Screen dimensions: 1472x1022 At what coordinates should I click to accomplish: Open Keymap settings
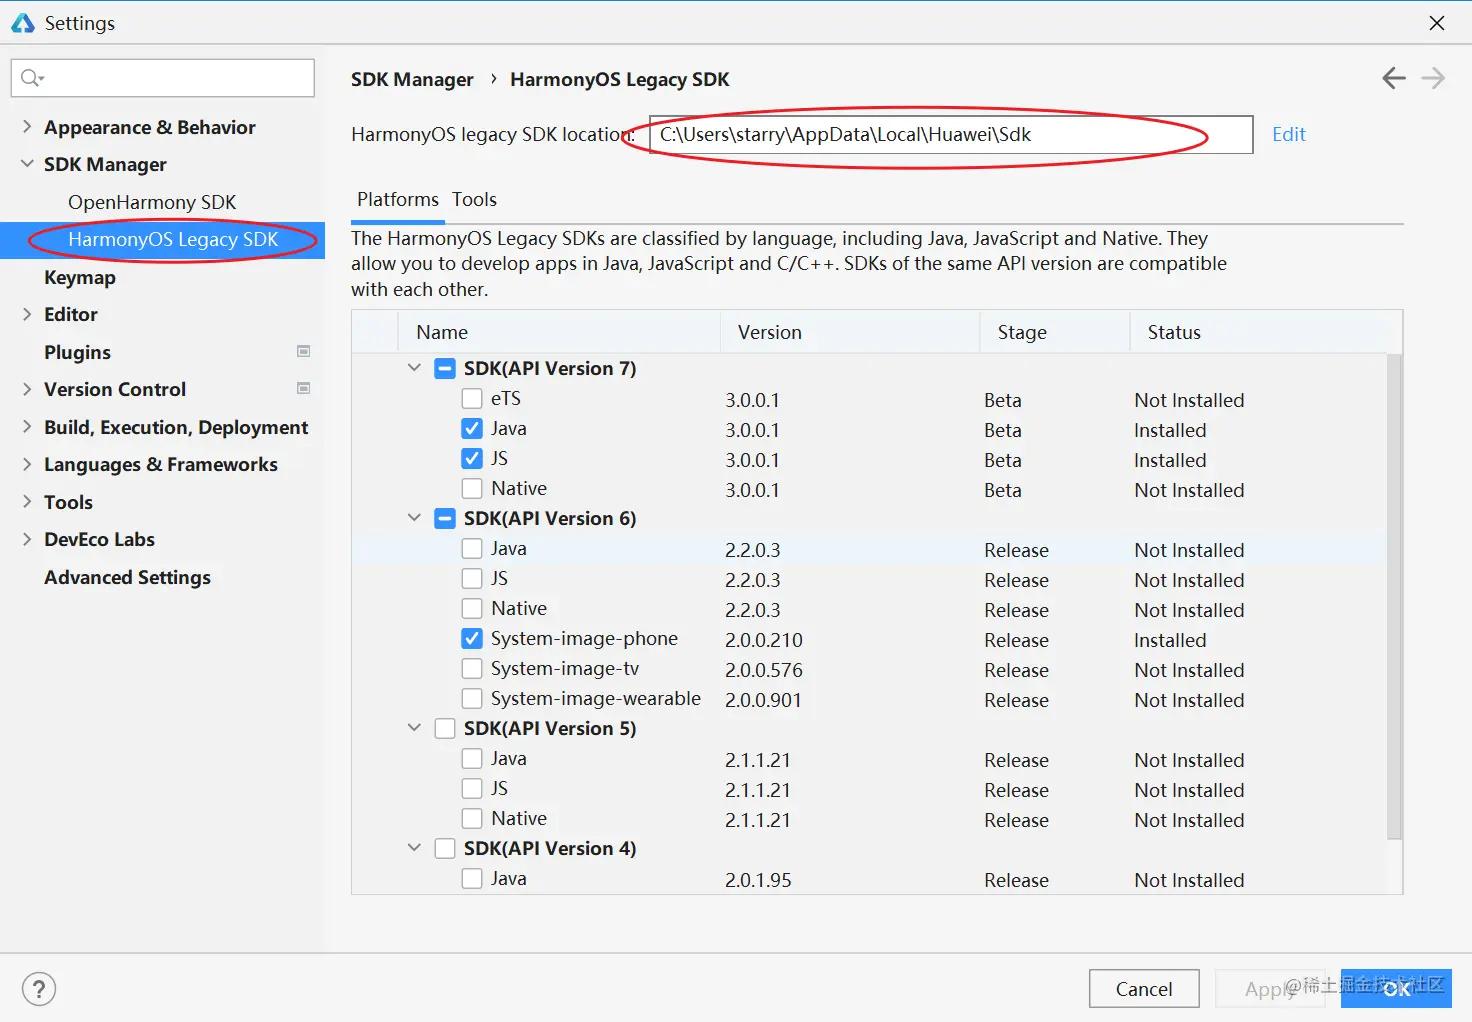coord(80,277)
